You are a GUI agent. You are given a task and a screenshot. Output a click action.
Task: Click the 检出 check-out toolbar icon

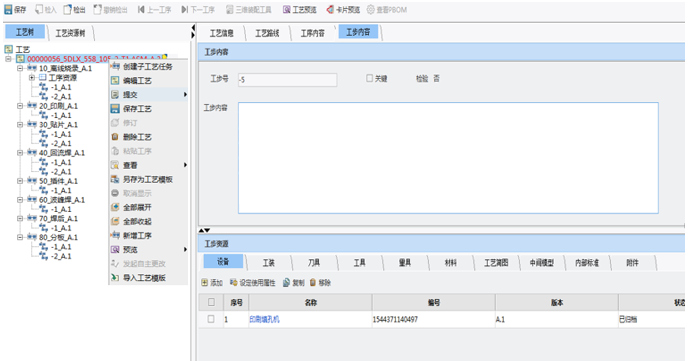click(67, 9)
